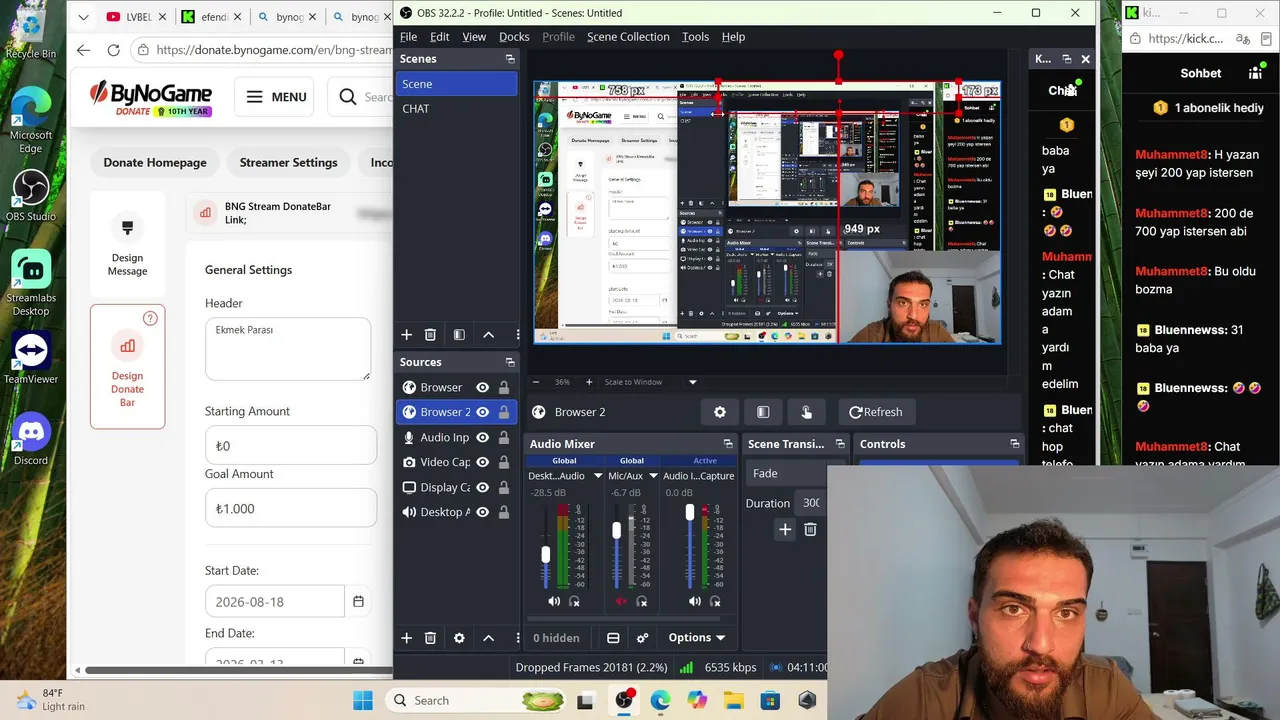Open Discord desktop shortcut
This screenshot has height=720, width=1280.
31,440
